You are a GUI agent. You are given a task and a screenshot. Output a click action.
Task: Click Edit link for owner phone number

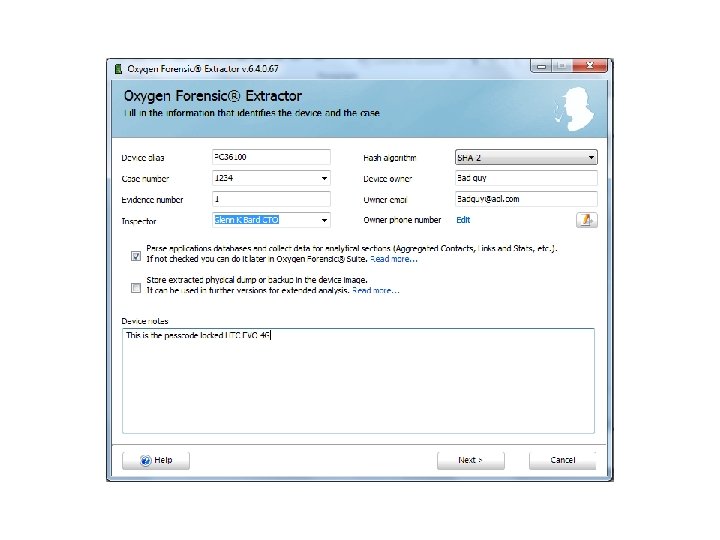(x=463, y=220)
